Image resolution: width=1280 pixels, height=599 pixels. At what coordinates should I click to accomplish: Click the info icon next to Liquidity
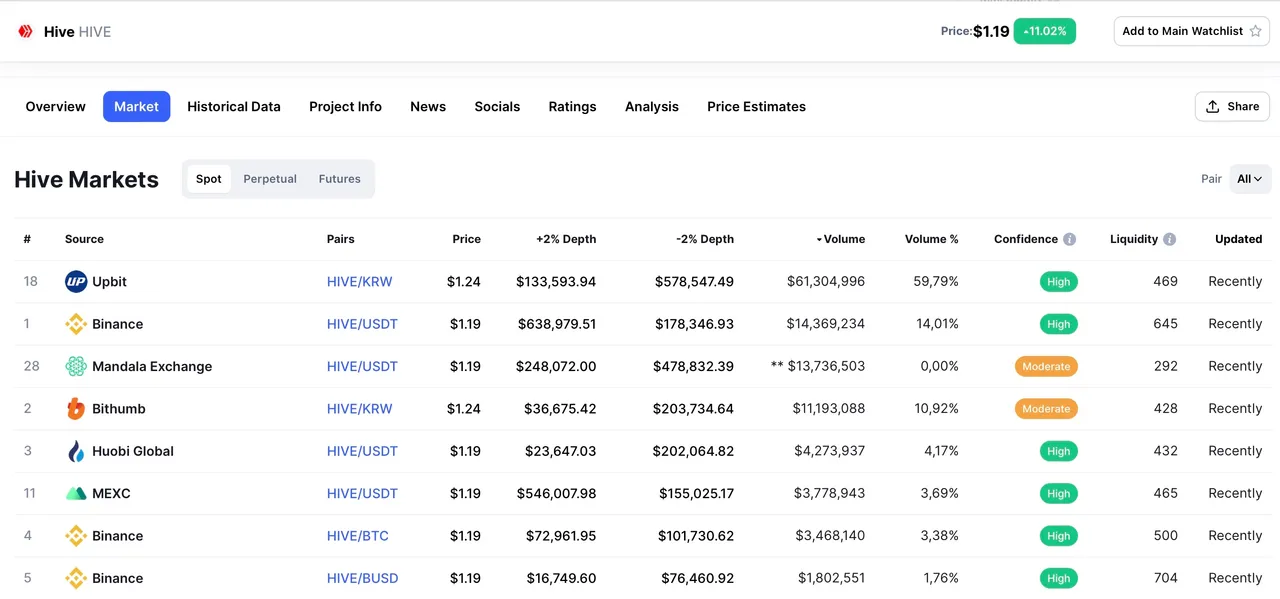tap(1170, 239)
